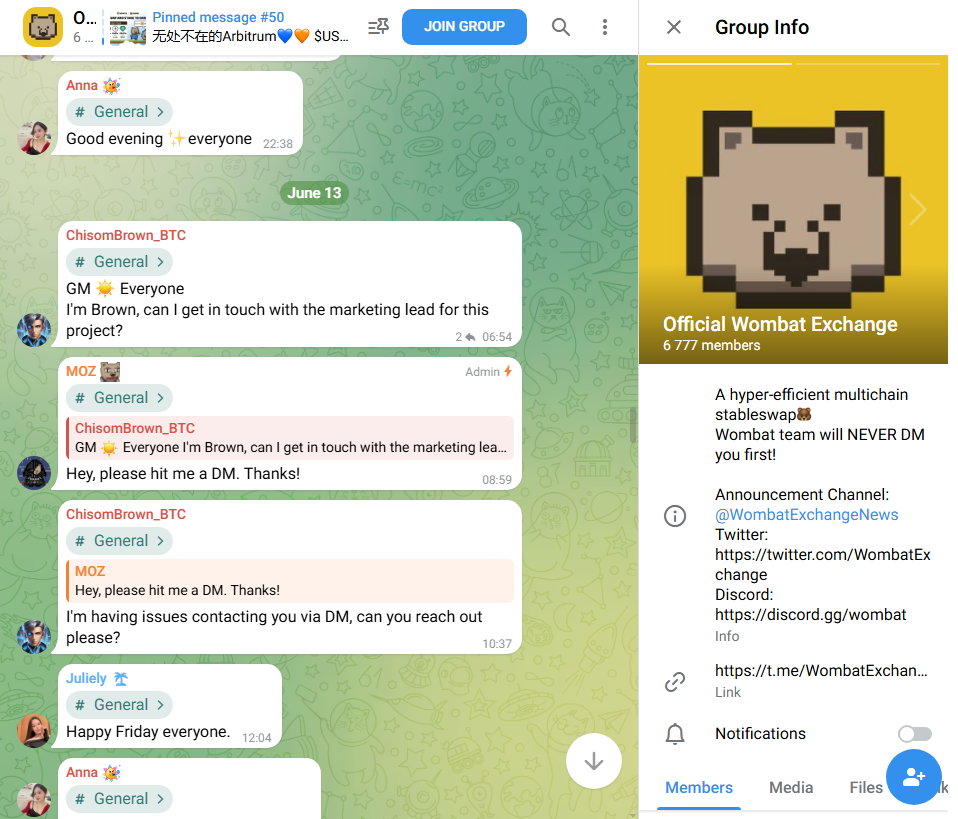This screenshot has height=819, width=958.
Task: Open Anna's avatar beside the bottom message
Action: (x=34, y=799)
